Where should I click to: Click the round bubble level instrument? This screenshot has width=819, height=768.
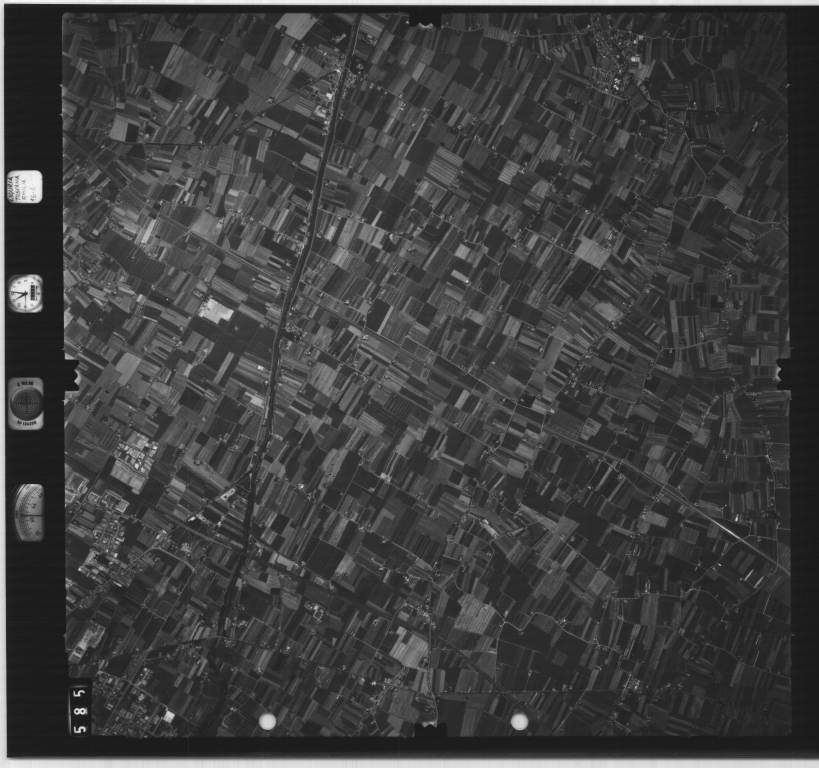point(26,404)
